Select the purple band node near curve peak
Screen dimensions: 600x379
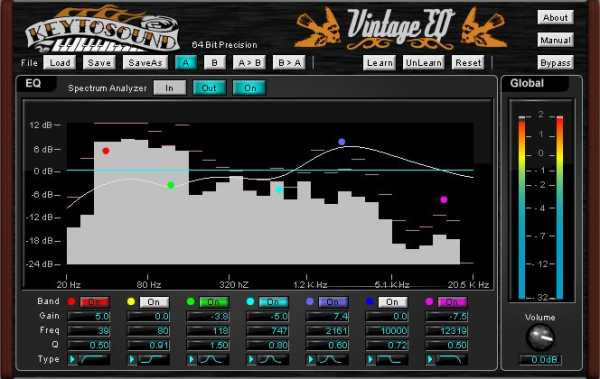[x=342, y=142]
